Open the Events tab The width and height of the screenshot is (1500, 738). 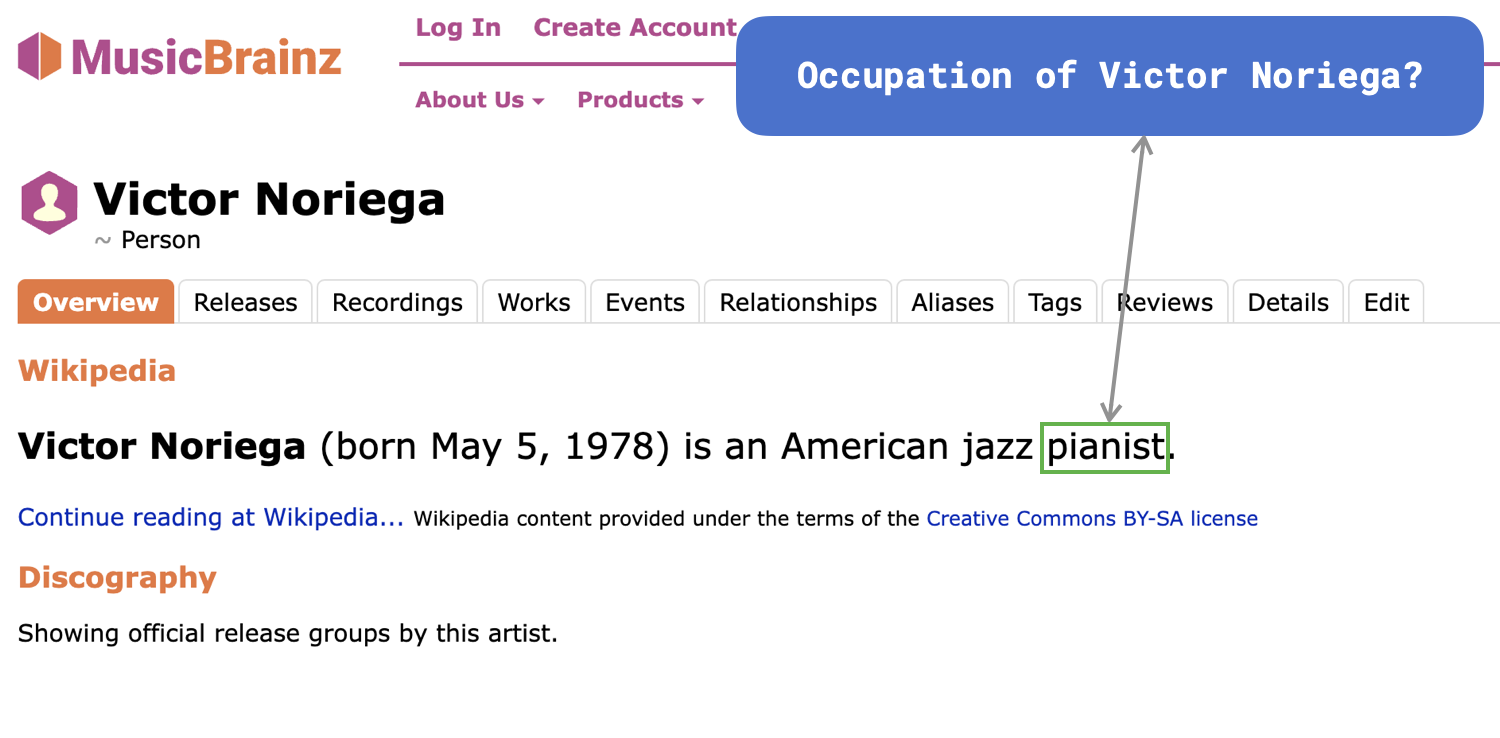click(645, 302)
